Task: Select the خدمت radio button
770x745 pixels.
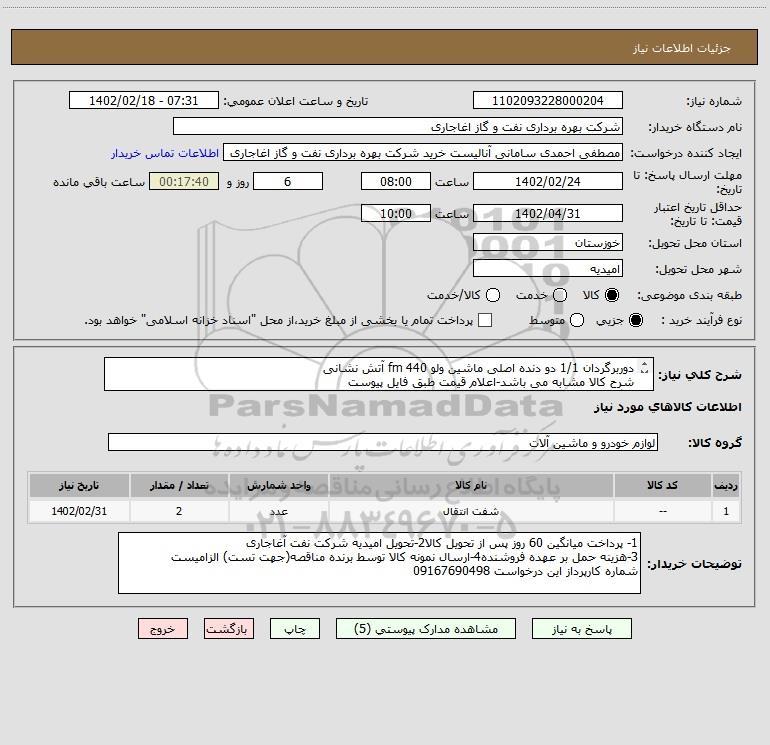Action: click(560, 295)
